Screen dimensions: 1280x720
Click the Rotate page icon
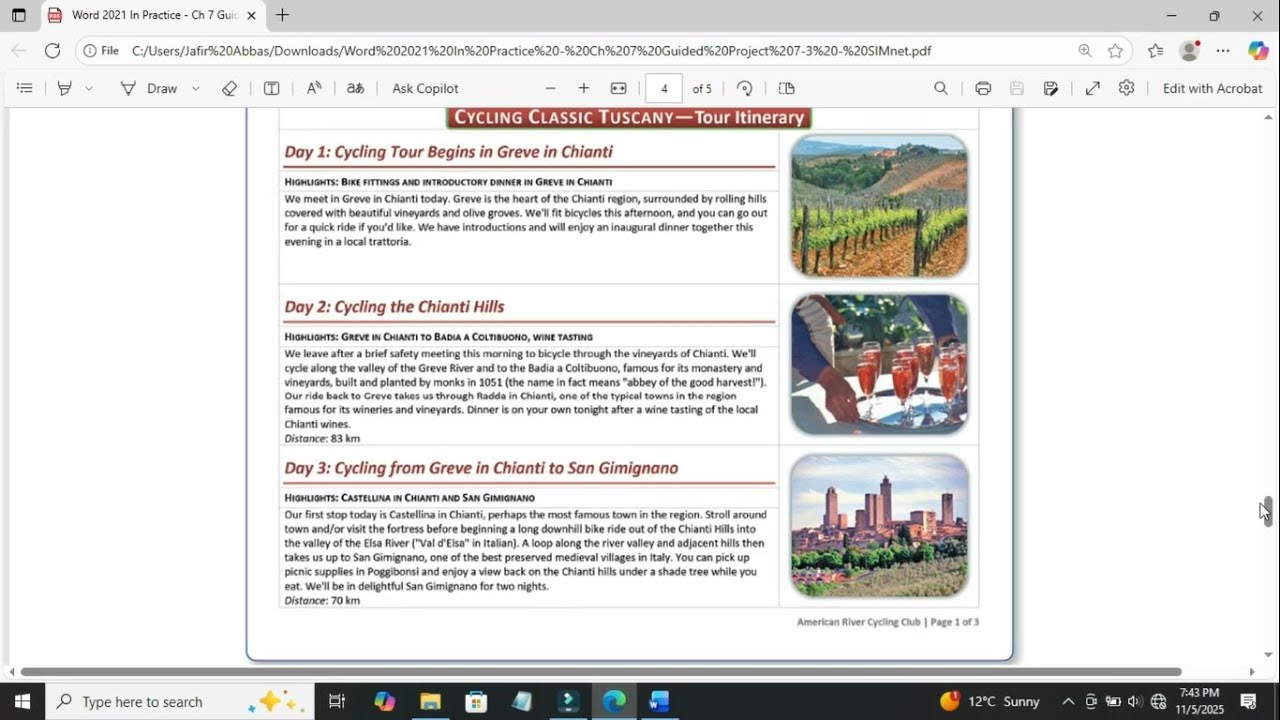(x=744, y=88)
